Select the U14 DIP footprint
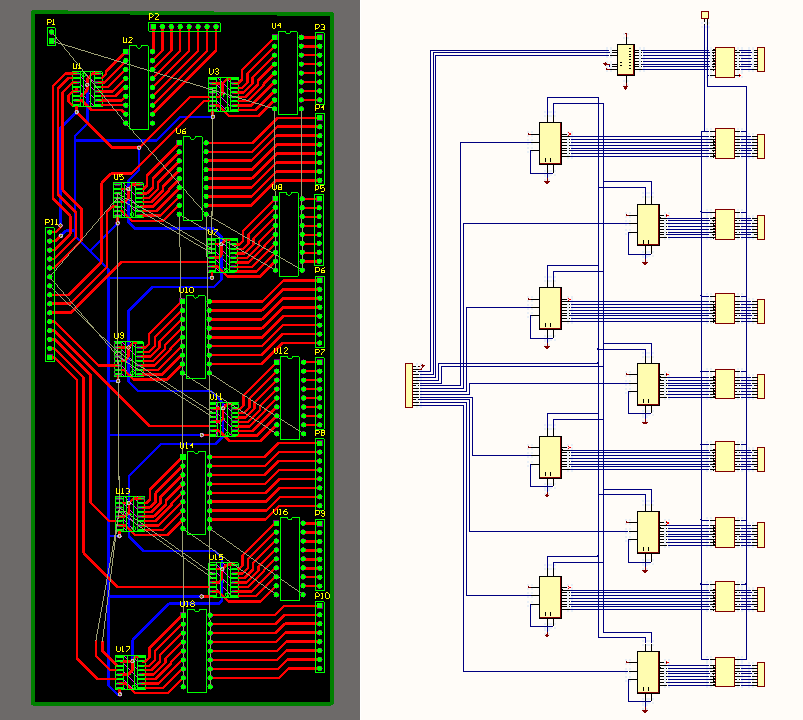Viewport: 803px width, 720px height. click(x=195, y=492)
